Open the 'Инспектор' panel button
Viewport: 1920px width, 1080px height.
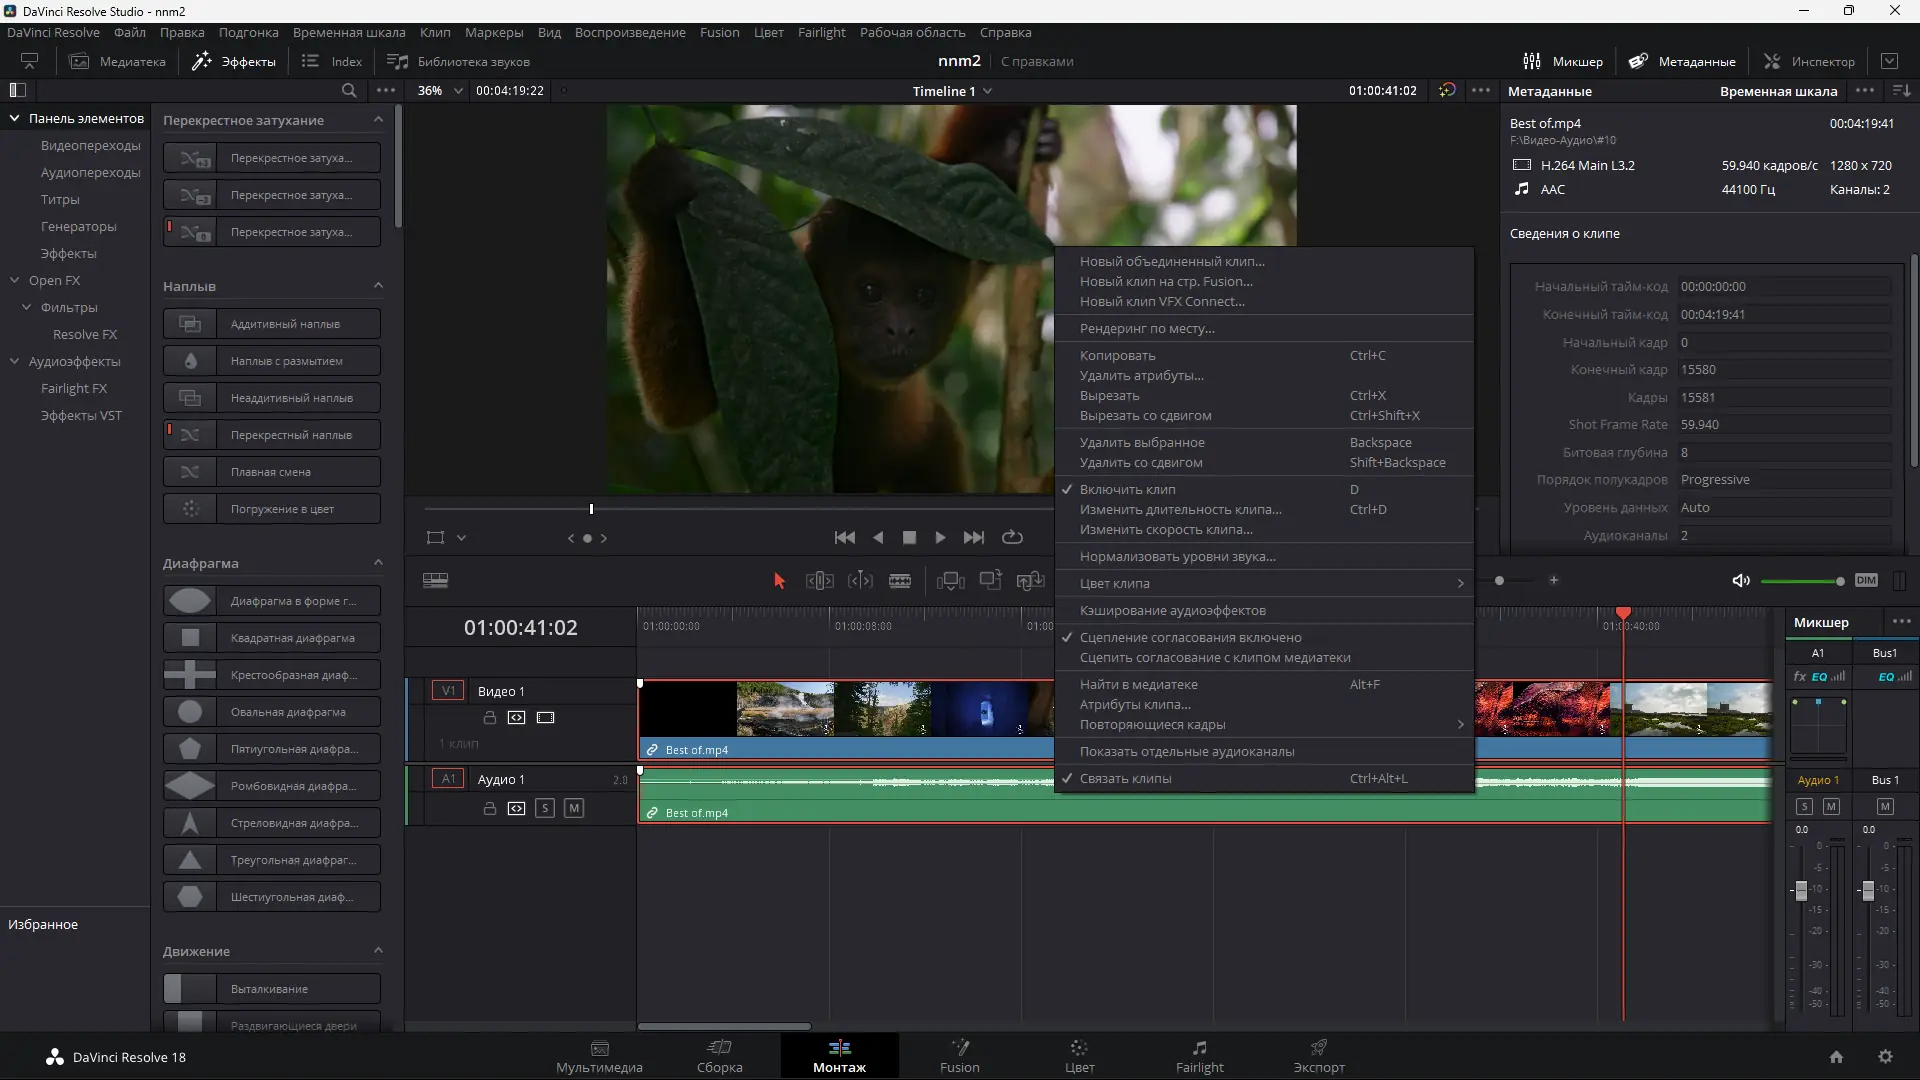pos(1809,61)
